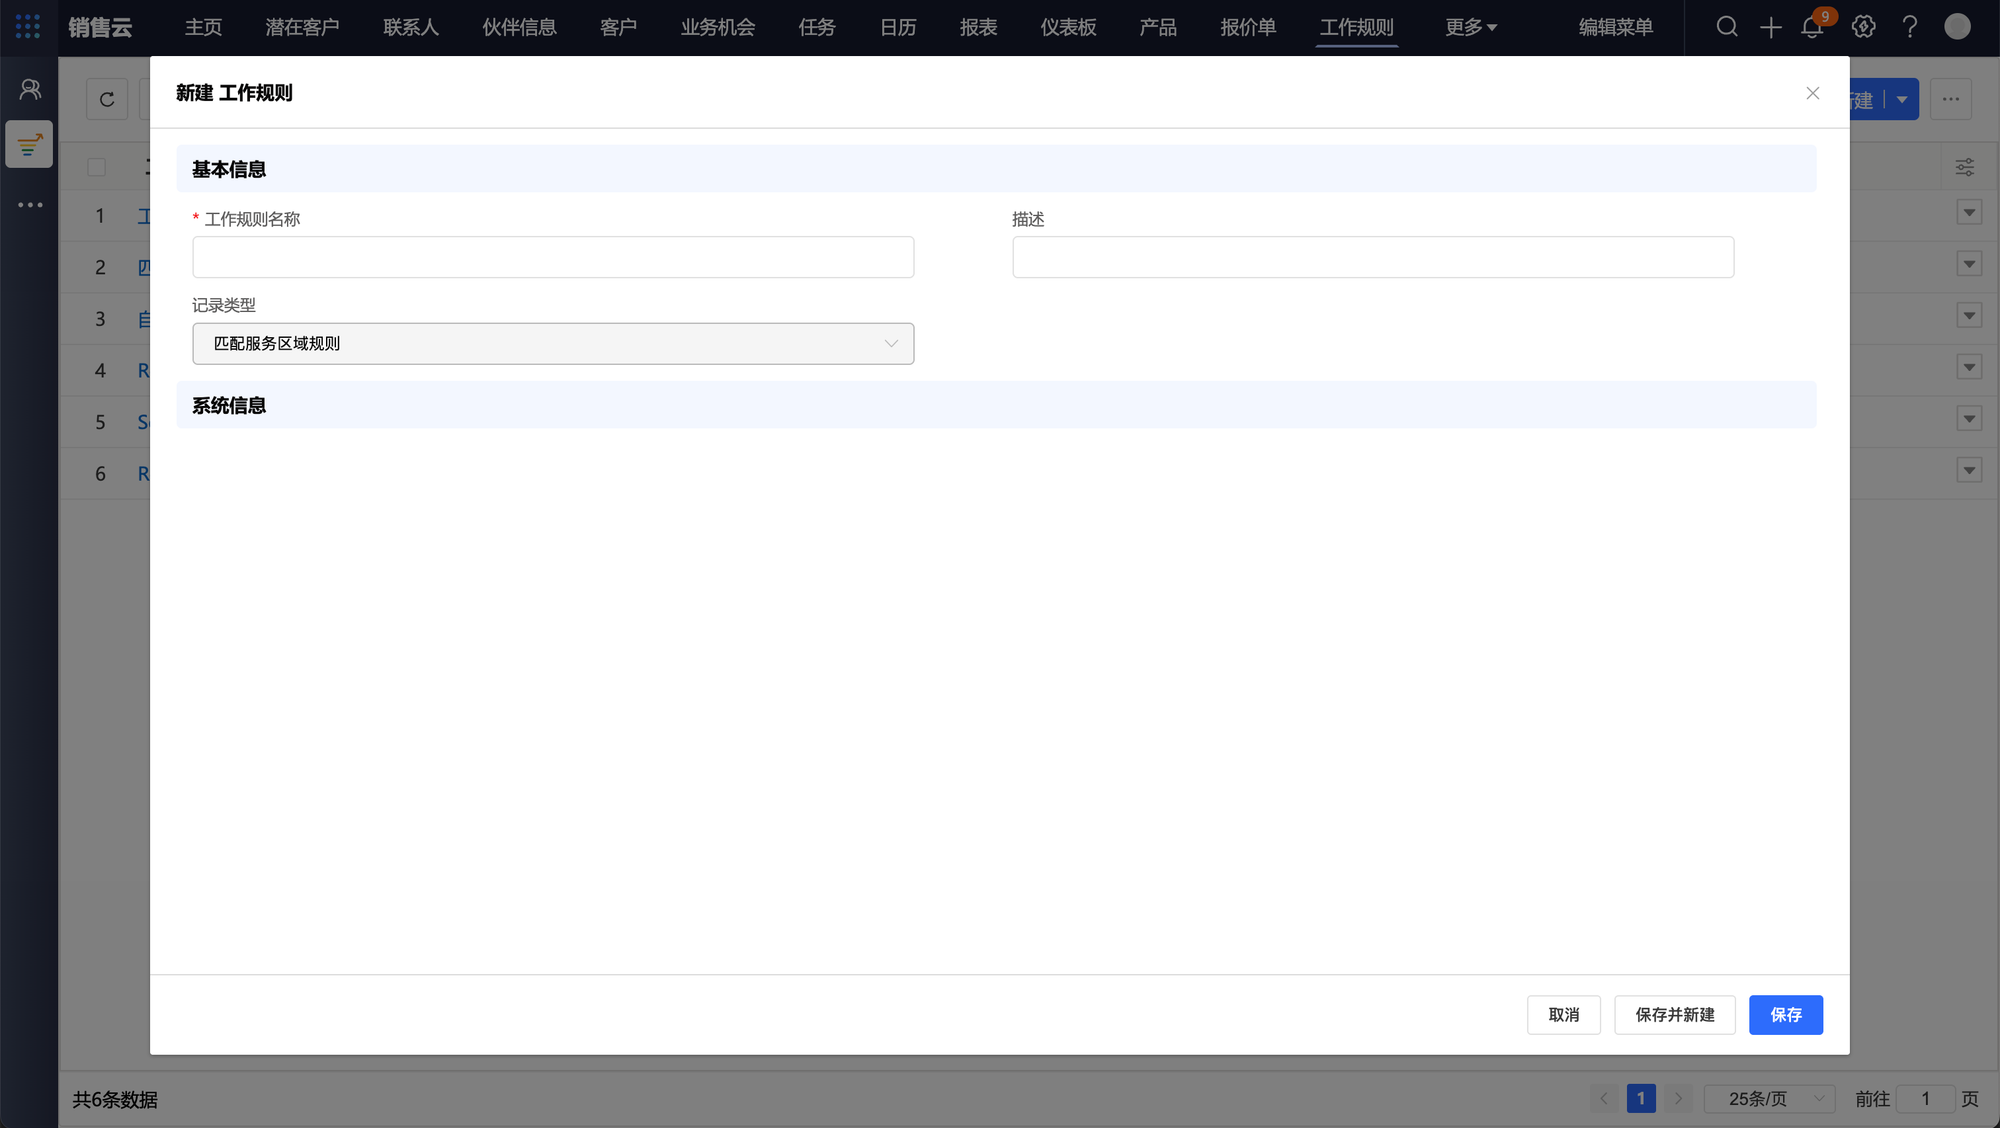The height and width of the screenshot is (1128, 2000).
Task: Open the 25条/页 page size dropdown
Action: (x=1769, y=1099)
